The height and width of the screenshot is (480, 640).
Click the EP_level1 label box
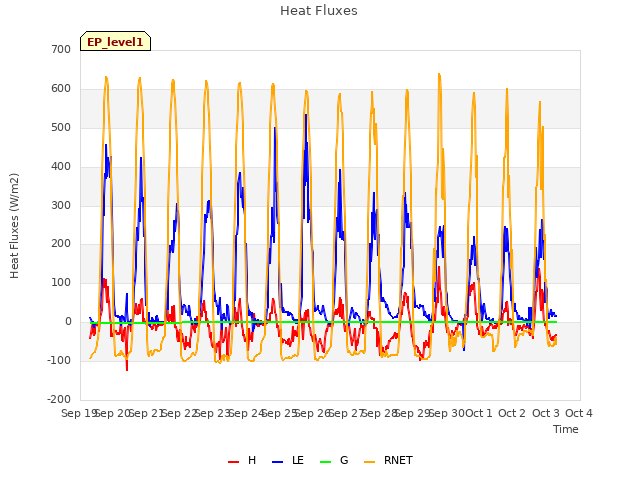(116, 42)
